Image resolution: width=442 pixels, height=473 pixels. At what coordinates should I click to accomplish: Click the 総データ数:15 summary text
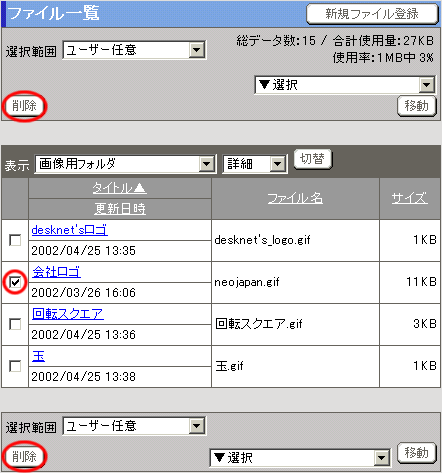pyautogui.click(x=276, y=41)
